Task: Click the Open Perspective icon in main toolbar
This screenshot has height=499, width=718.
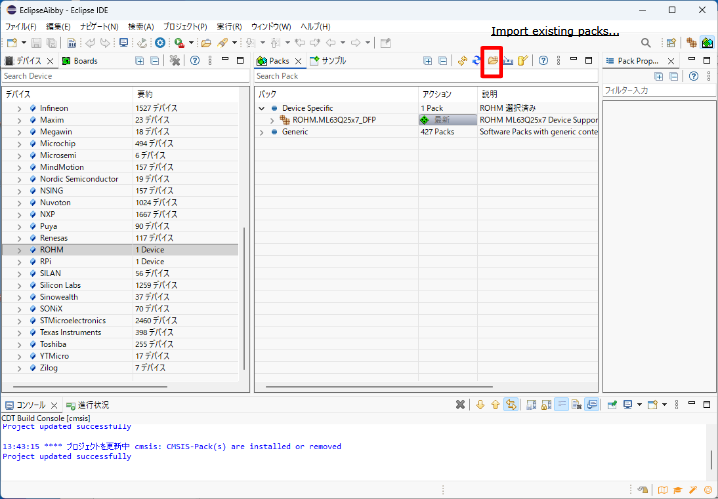Action: tap(671, 43)
